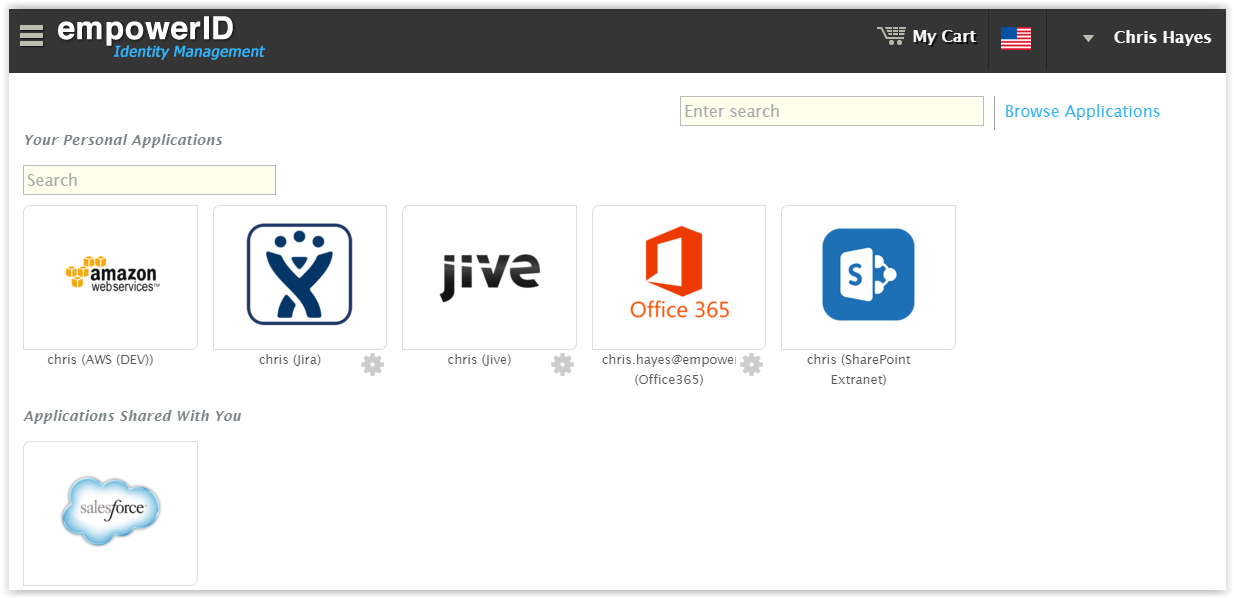This screenshot has height=598, width=1234.
Task: Launch Office 365 for chris.hayes@empowerid
Action: pyautogui.click(x=679, y=277)
